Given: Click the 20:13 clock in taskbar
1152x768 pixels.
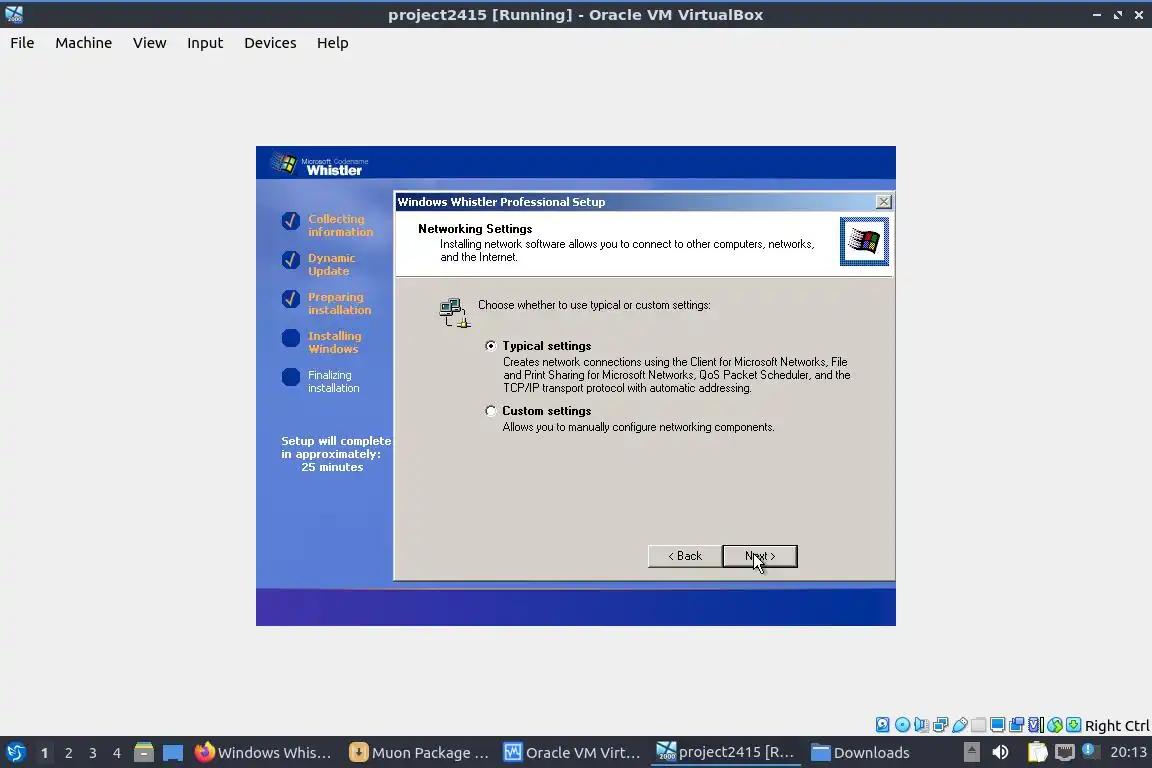Looking at the screenshot, I should tap(1128, 752).
